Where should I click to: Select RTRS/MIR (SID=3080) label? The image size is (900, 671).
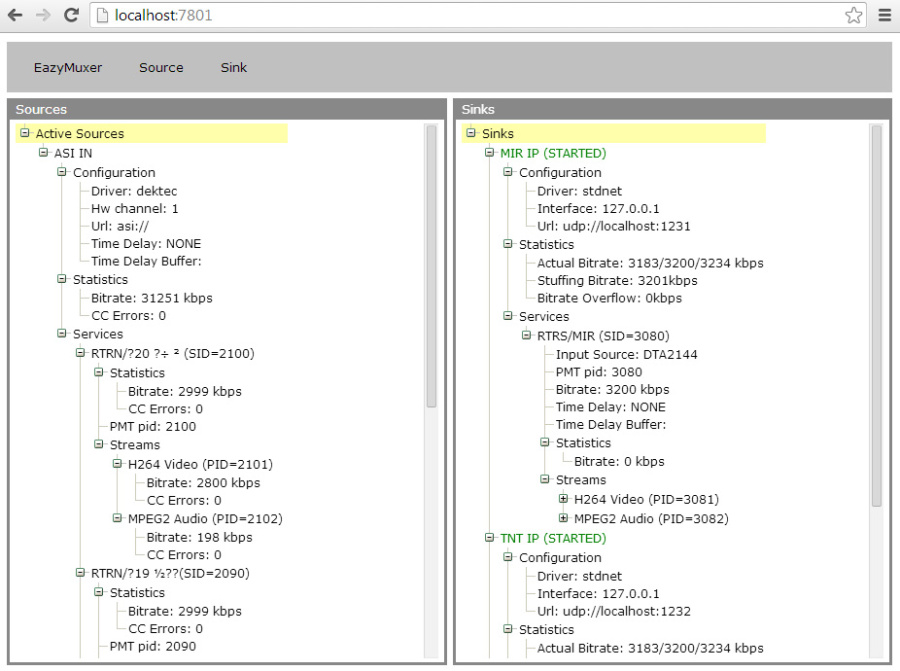(603, 336)
